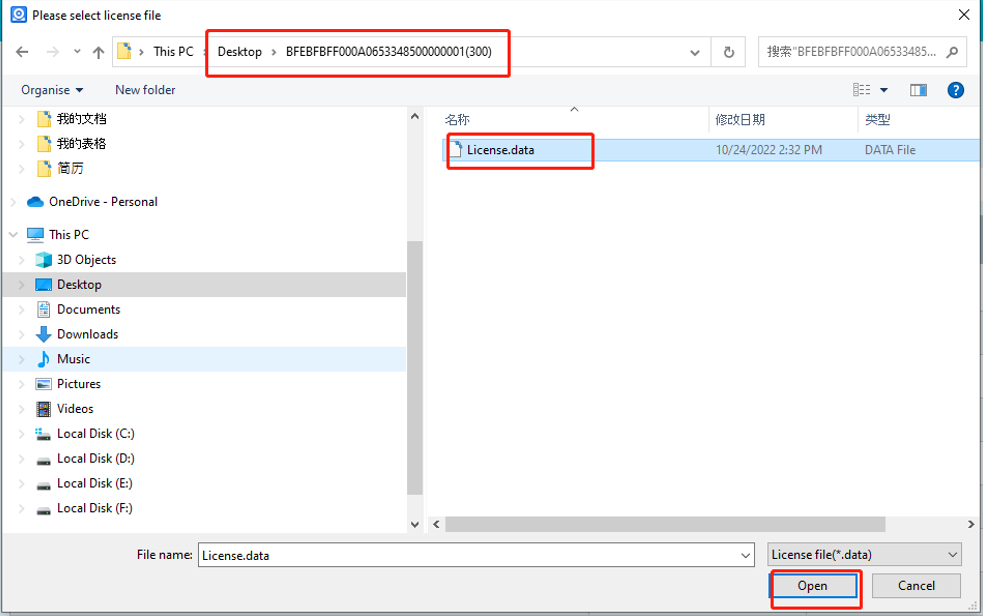Click the Up one level arrow

[x=98, y=52]
